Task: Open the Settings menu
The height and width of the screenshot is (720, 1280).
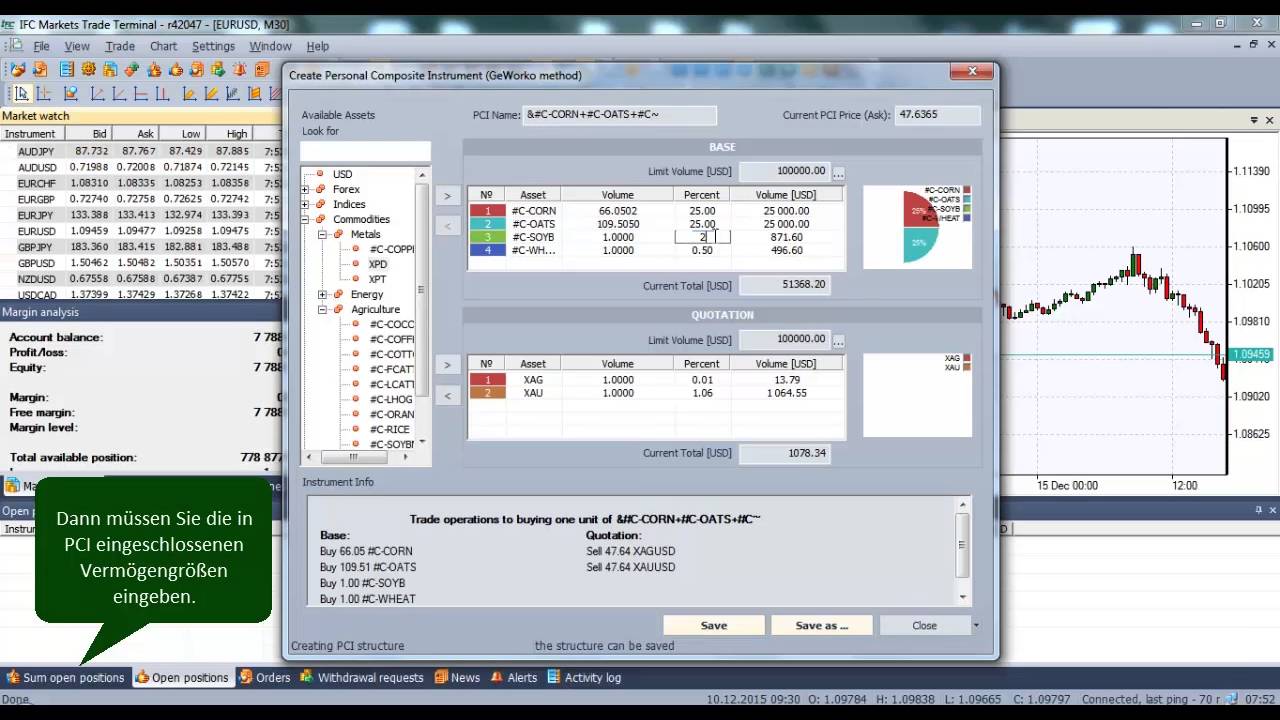Action: (x=213, y=46)
